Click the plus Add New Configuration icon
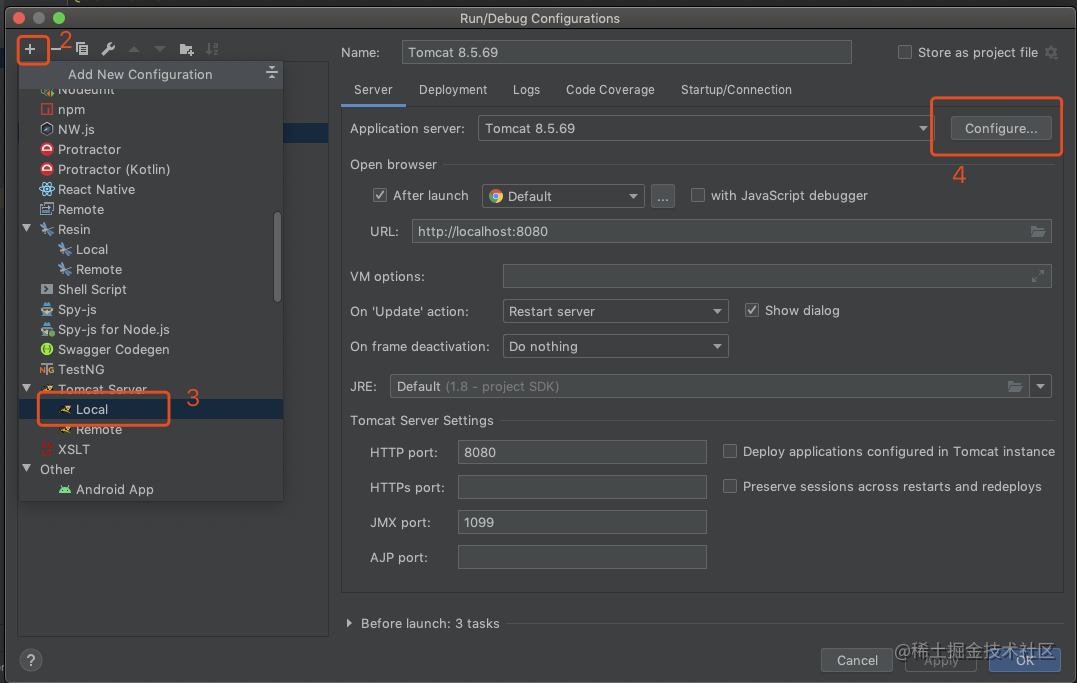Screen dimensions: 1077x683 30,49
